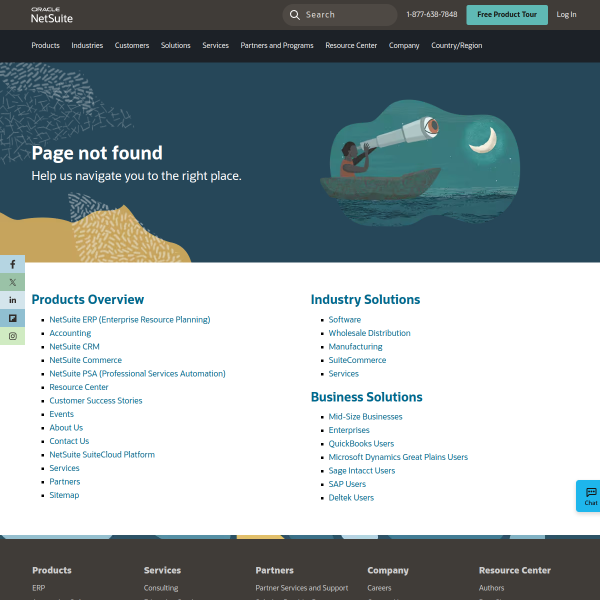Open the Authors footer link

click(x=491, y=588)
